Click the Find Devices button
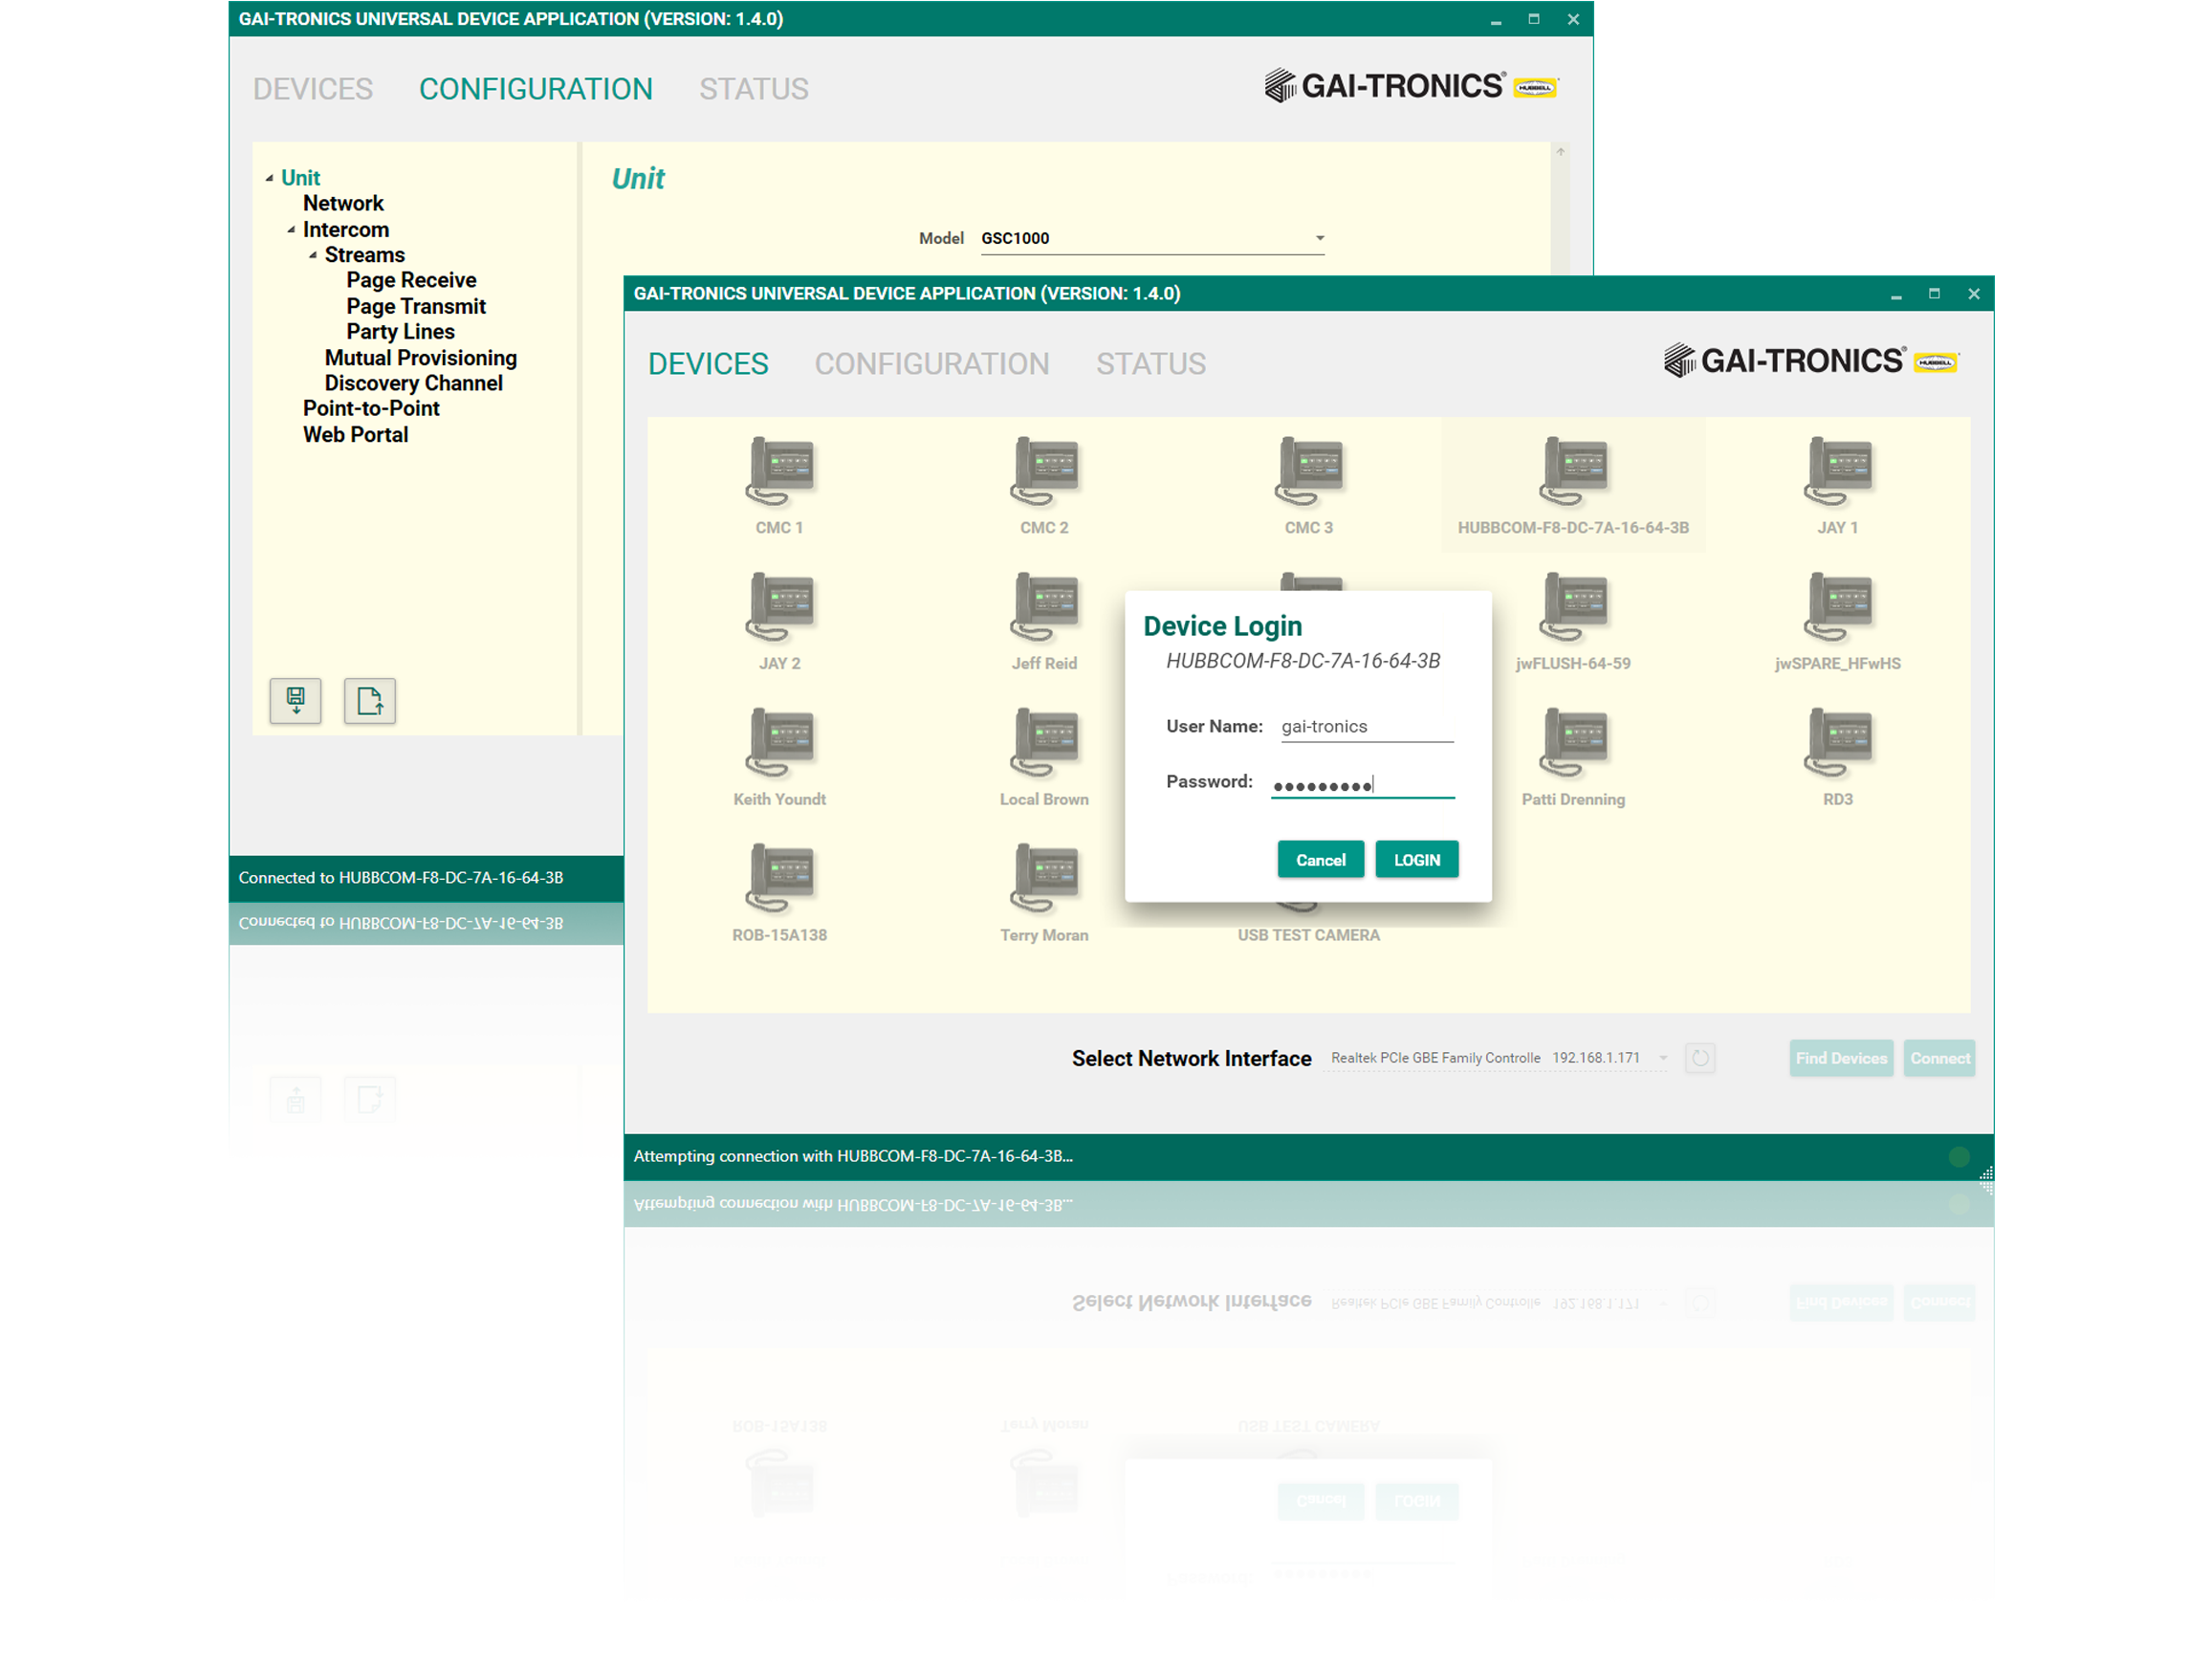Screen dimensions: 2212x1664 1841,1058
